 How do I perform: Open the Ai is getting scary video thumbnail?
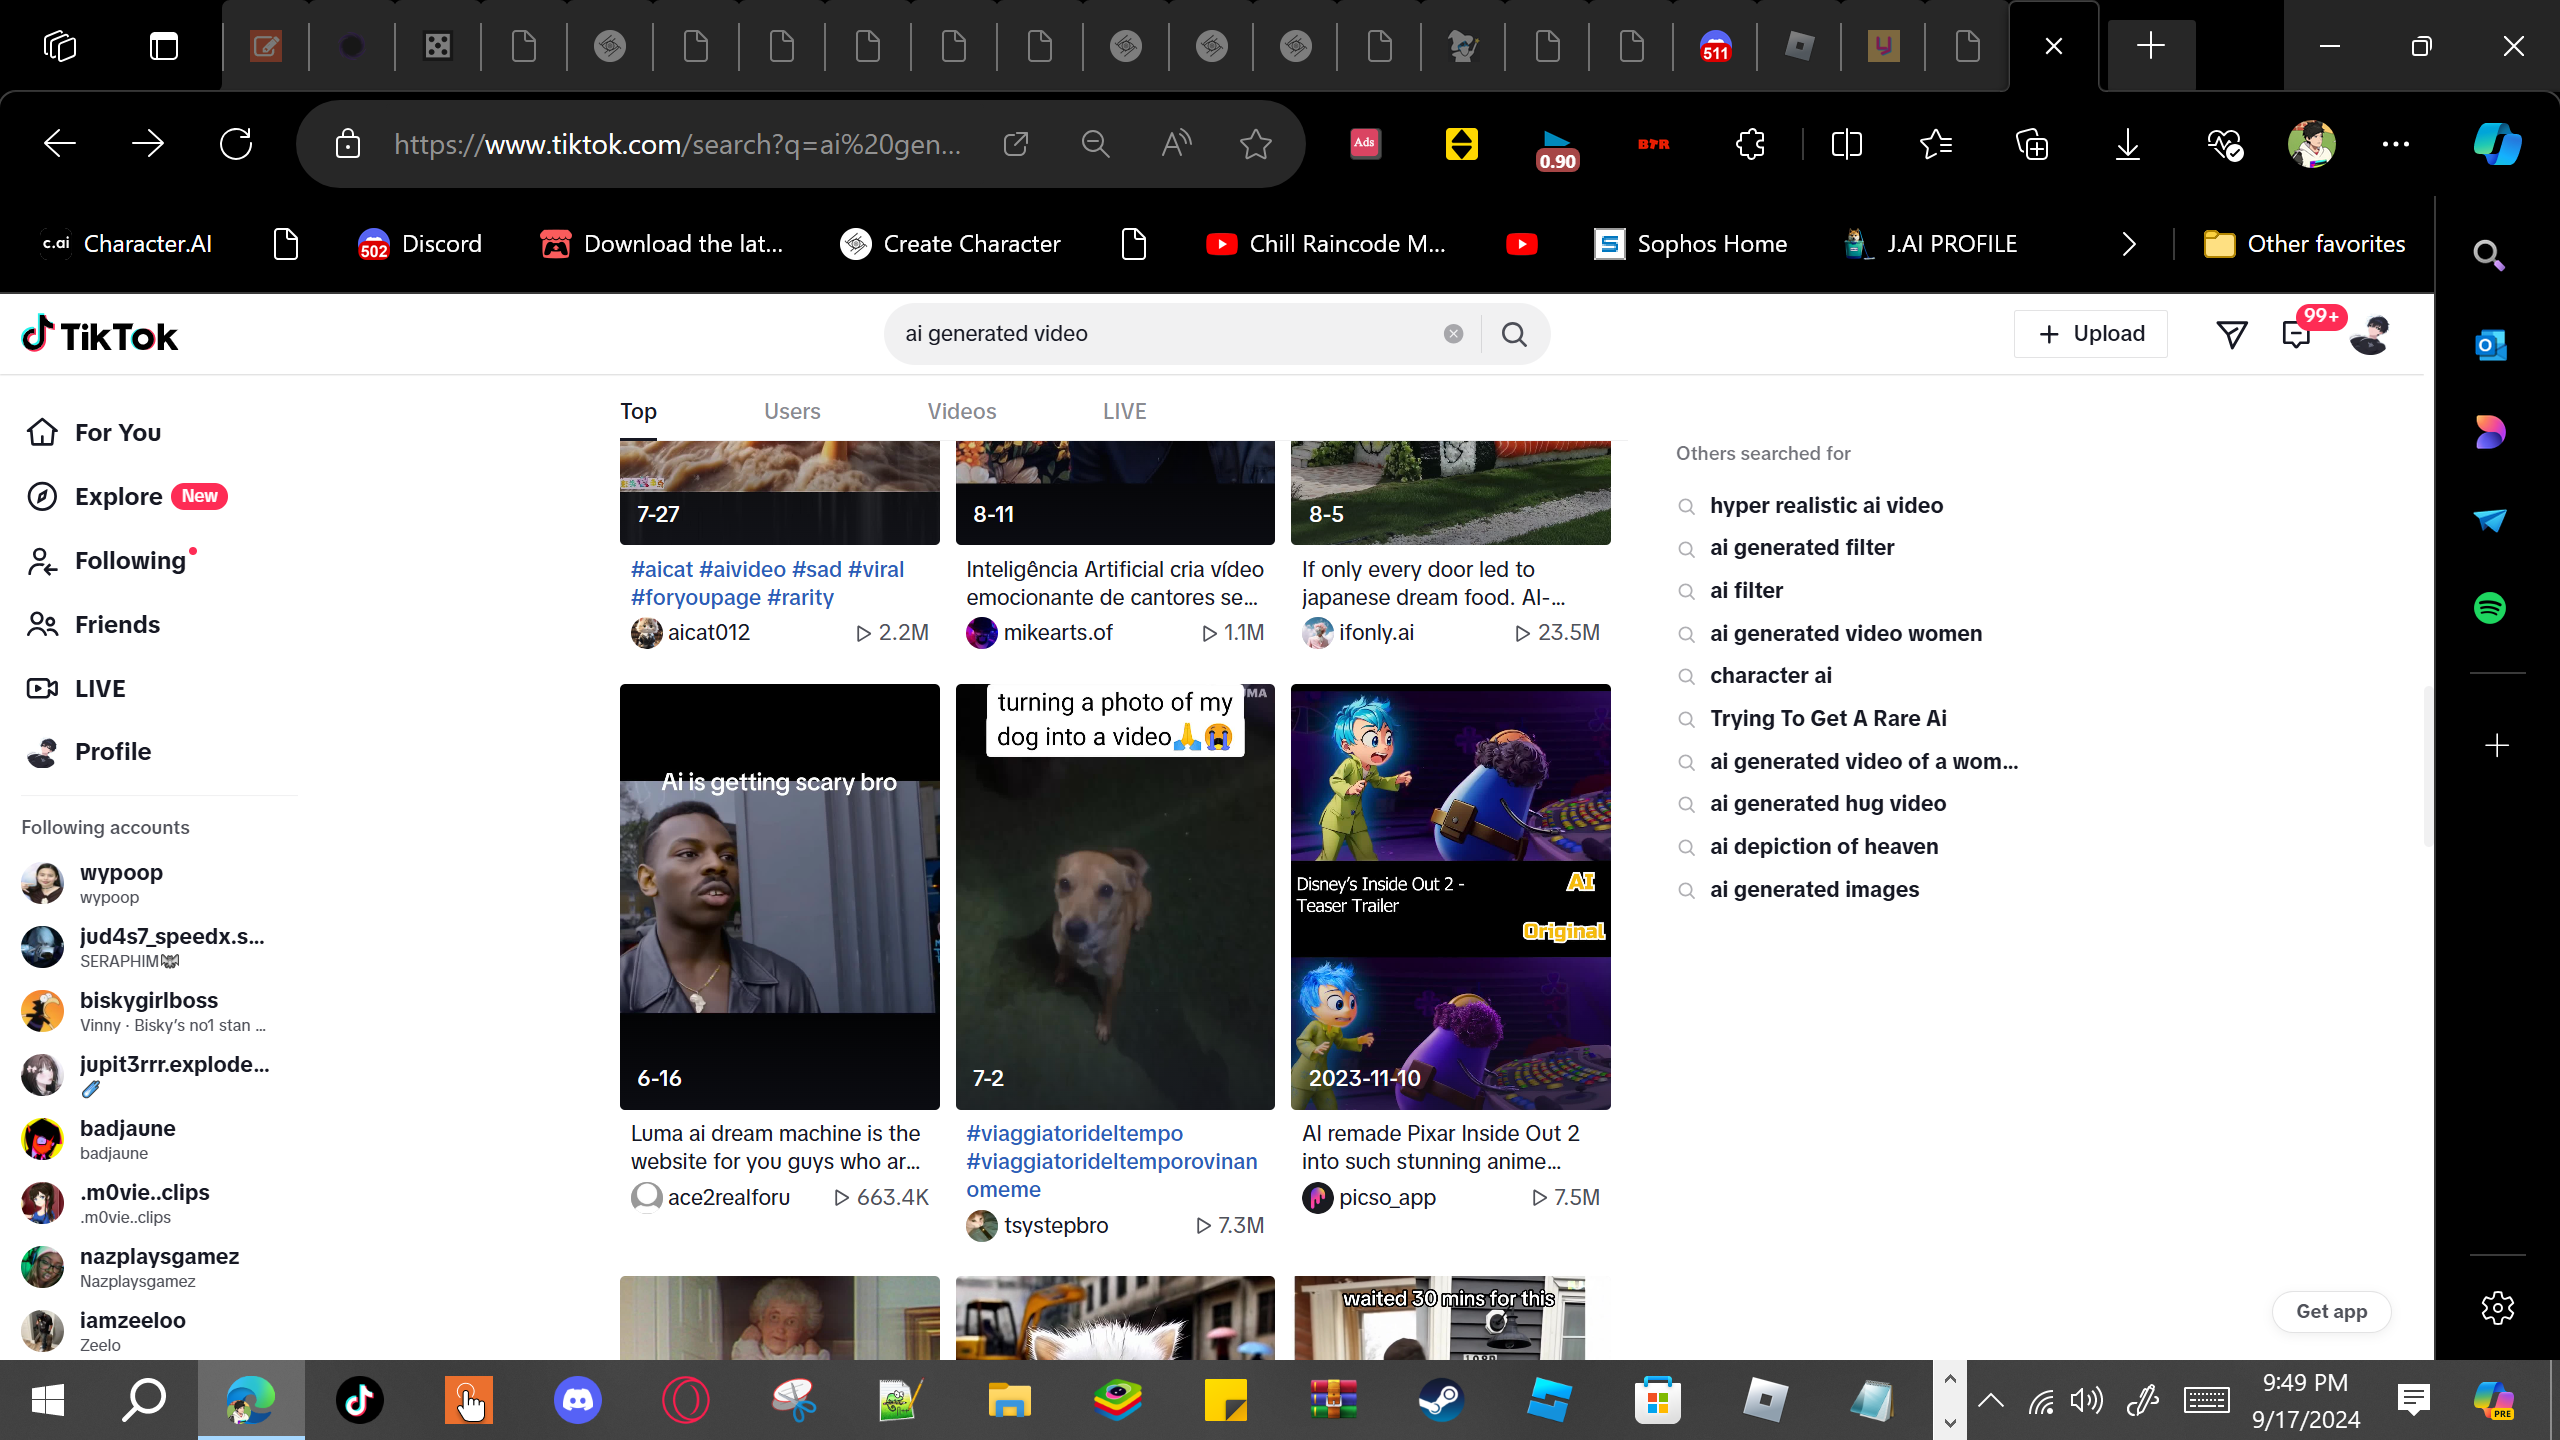tap(779, 896)
